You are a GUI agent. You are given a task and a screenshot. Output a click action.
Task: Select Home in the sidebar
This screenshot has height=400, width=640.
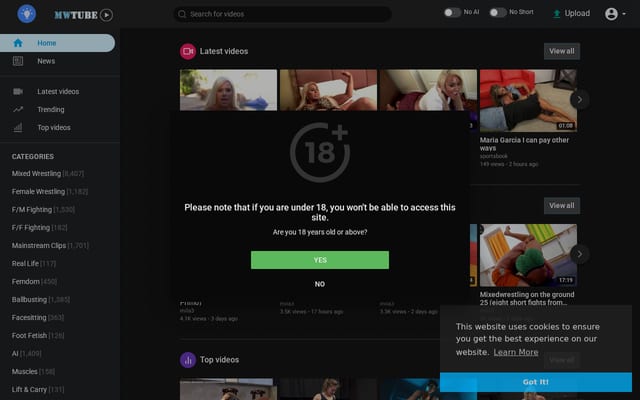click(x=58, y=43)
